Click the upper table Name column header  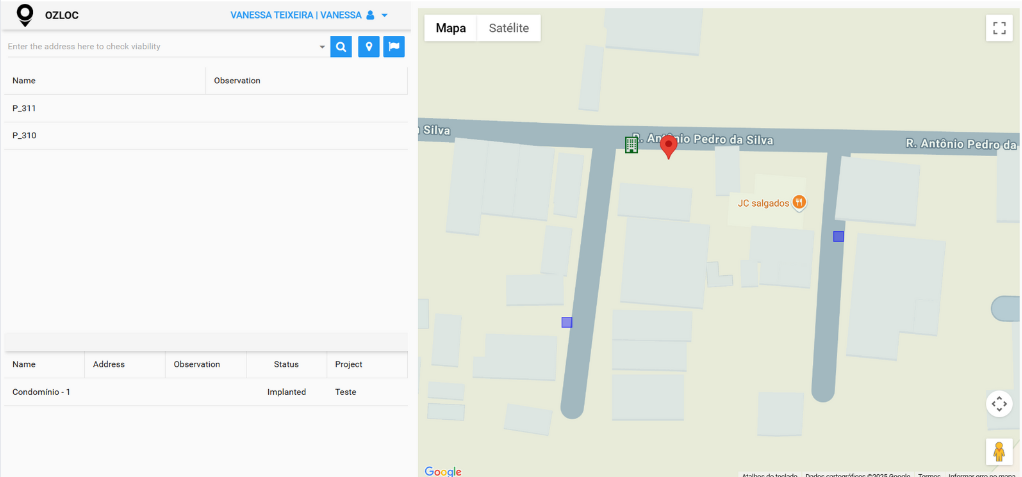click(105, 81)
